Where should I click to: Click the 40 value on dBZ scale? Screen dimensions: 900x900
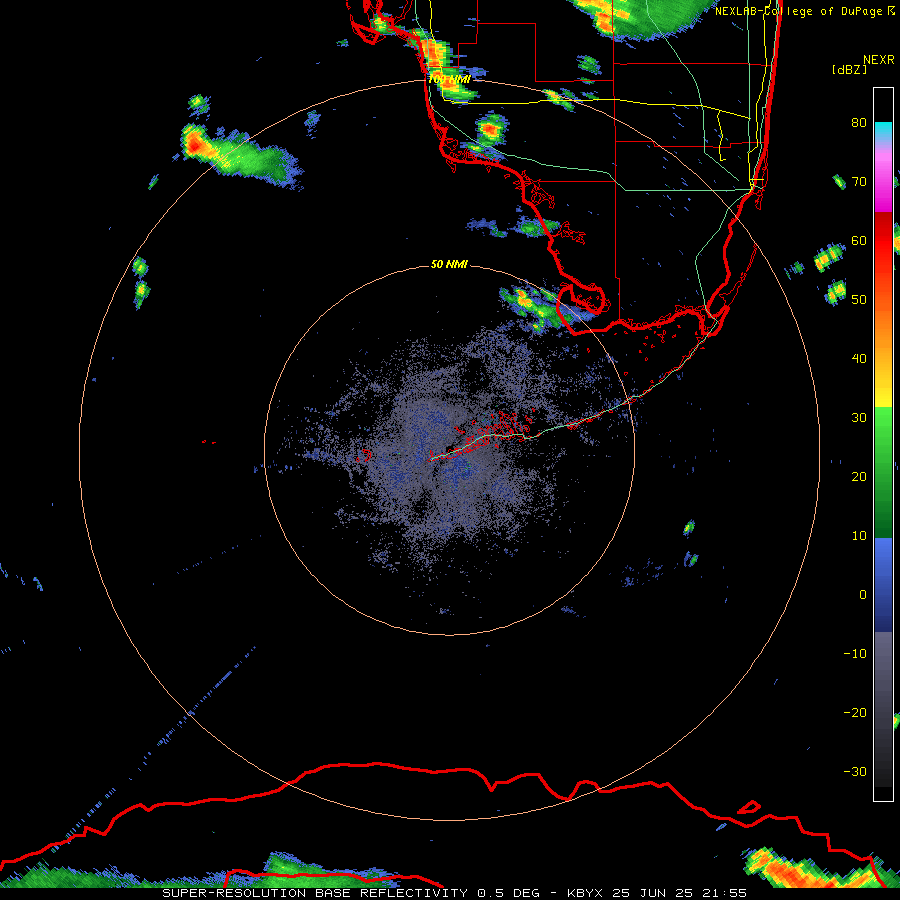click(x=859, y=359)
